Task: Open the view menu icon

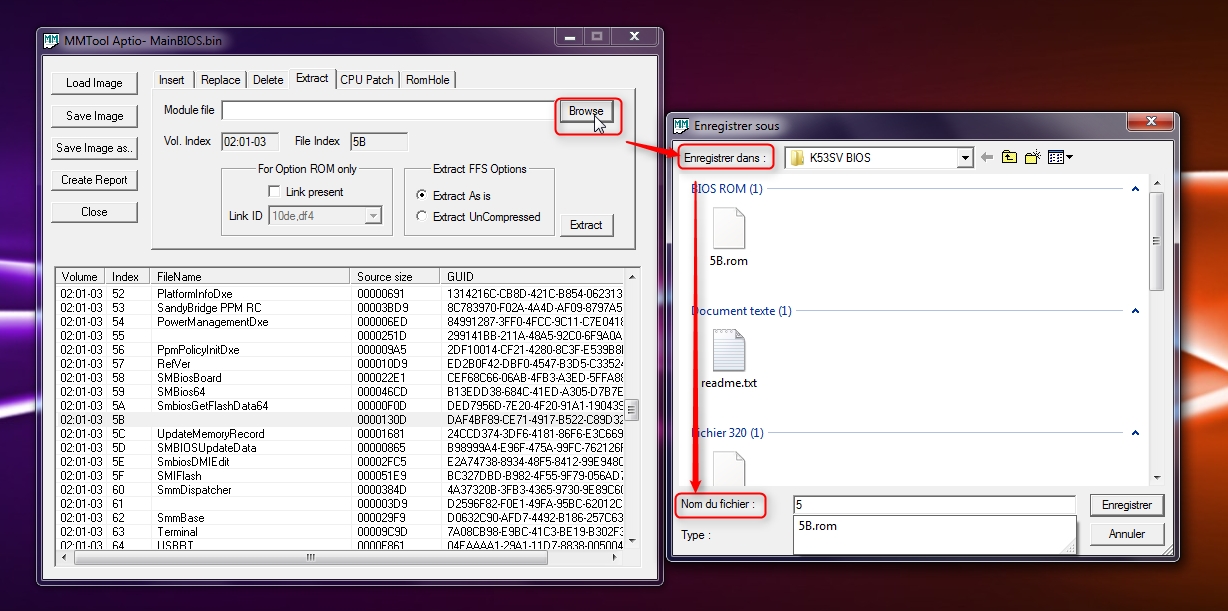Action: tap(1059, 157)
